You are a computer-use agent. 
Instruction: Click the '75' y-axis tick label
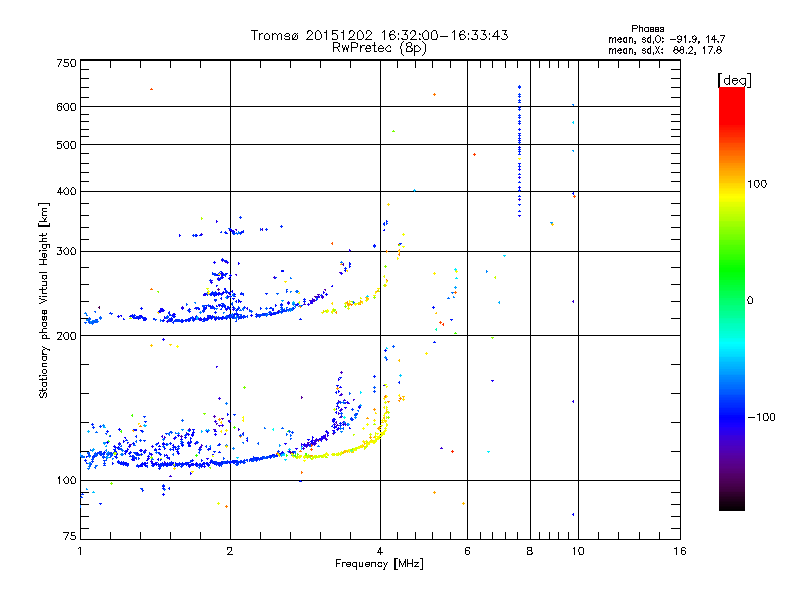pyautogui.click(x=70, y=536)
